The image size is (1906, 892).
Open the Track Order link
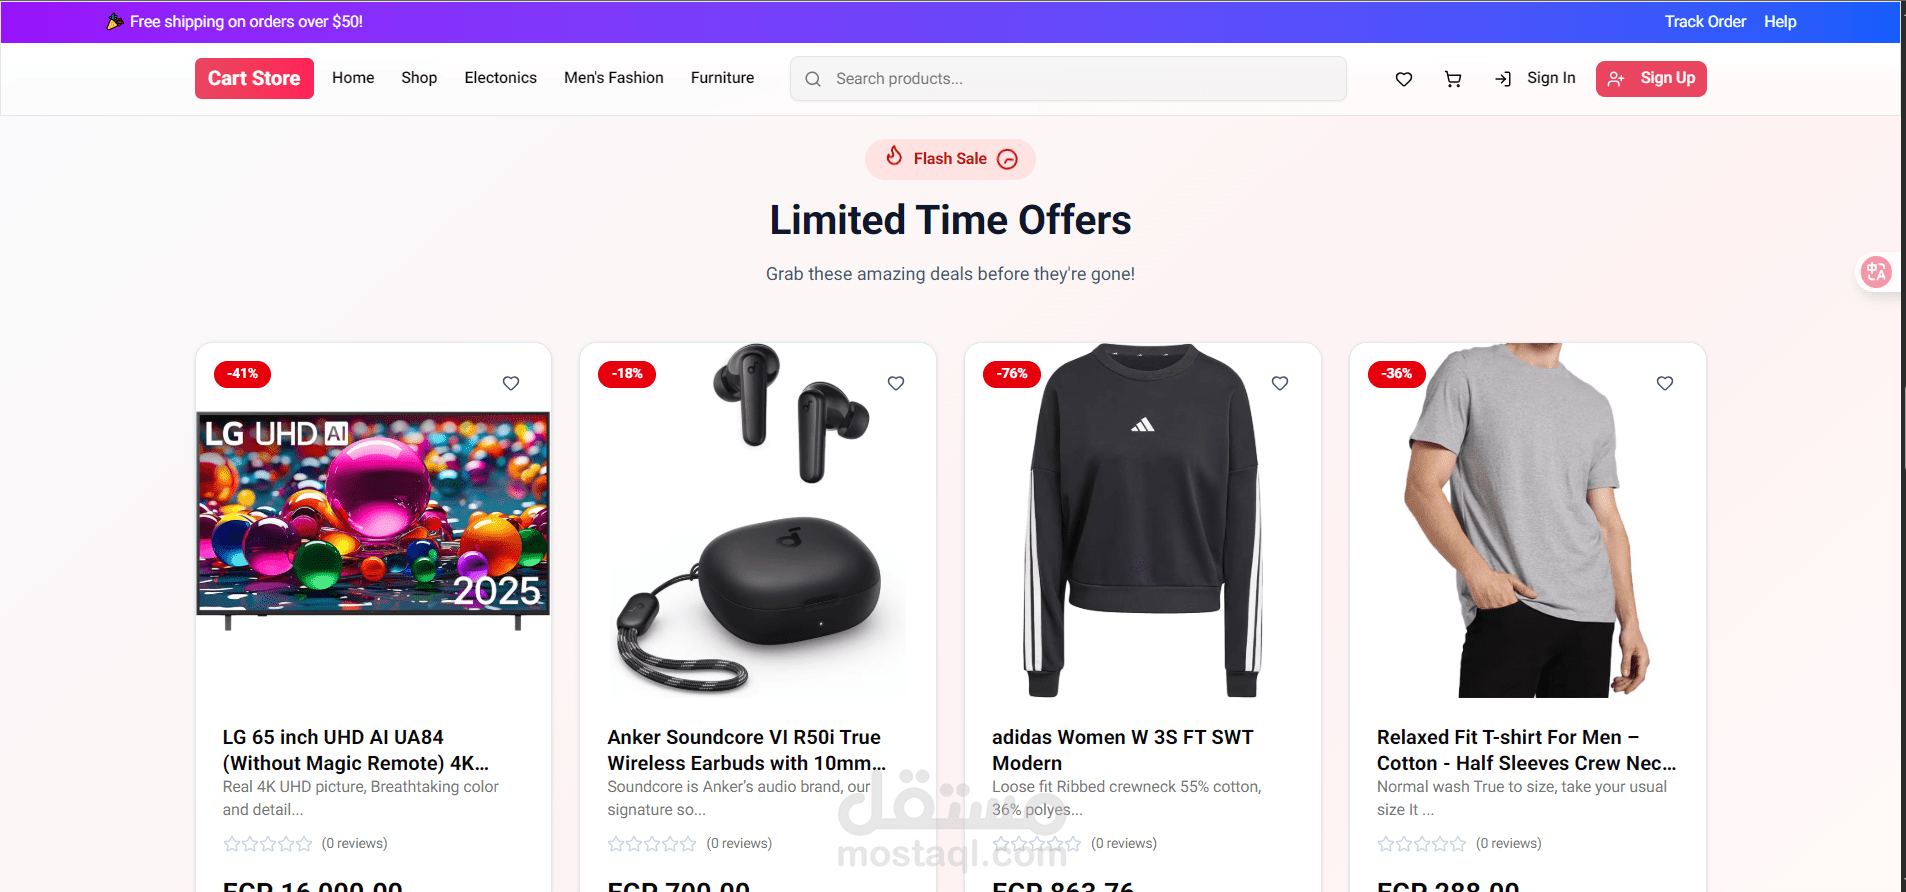pyautogui.click(x=1705, y=21)
